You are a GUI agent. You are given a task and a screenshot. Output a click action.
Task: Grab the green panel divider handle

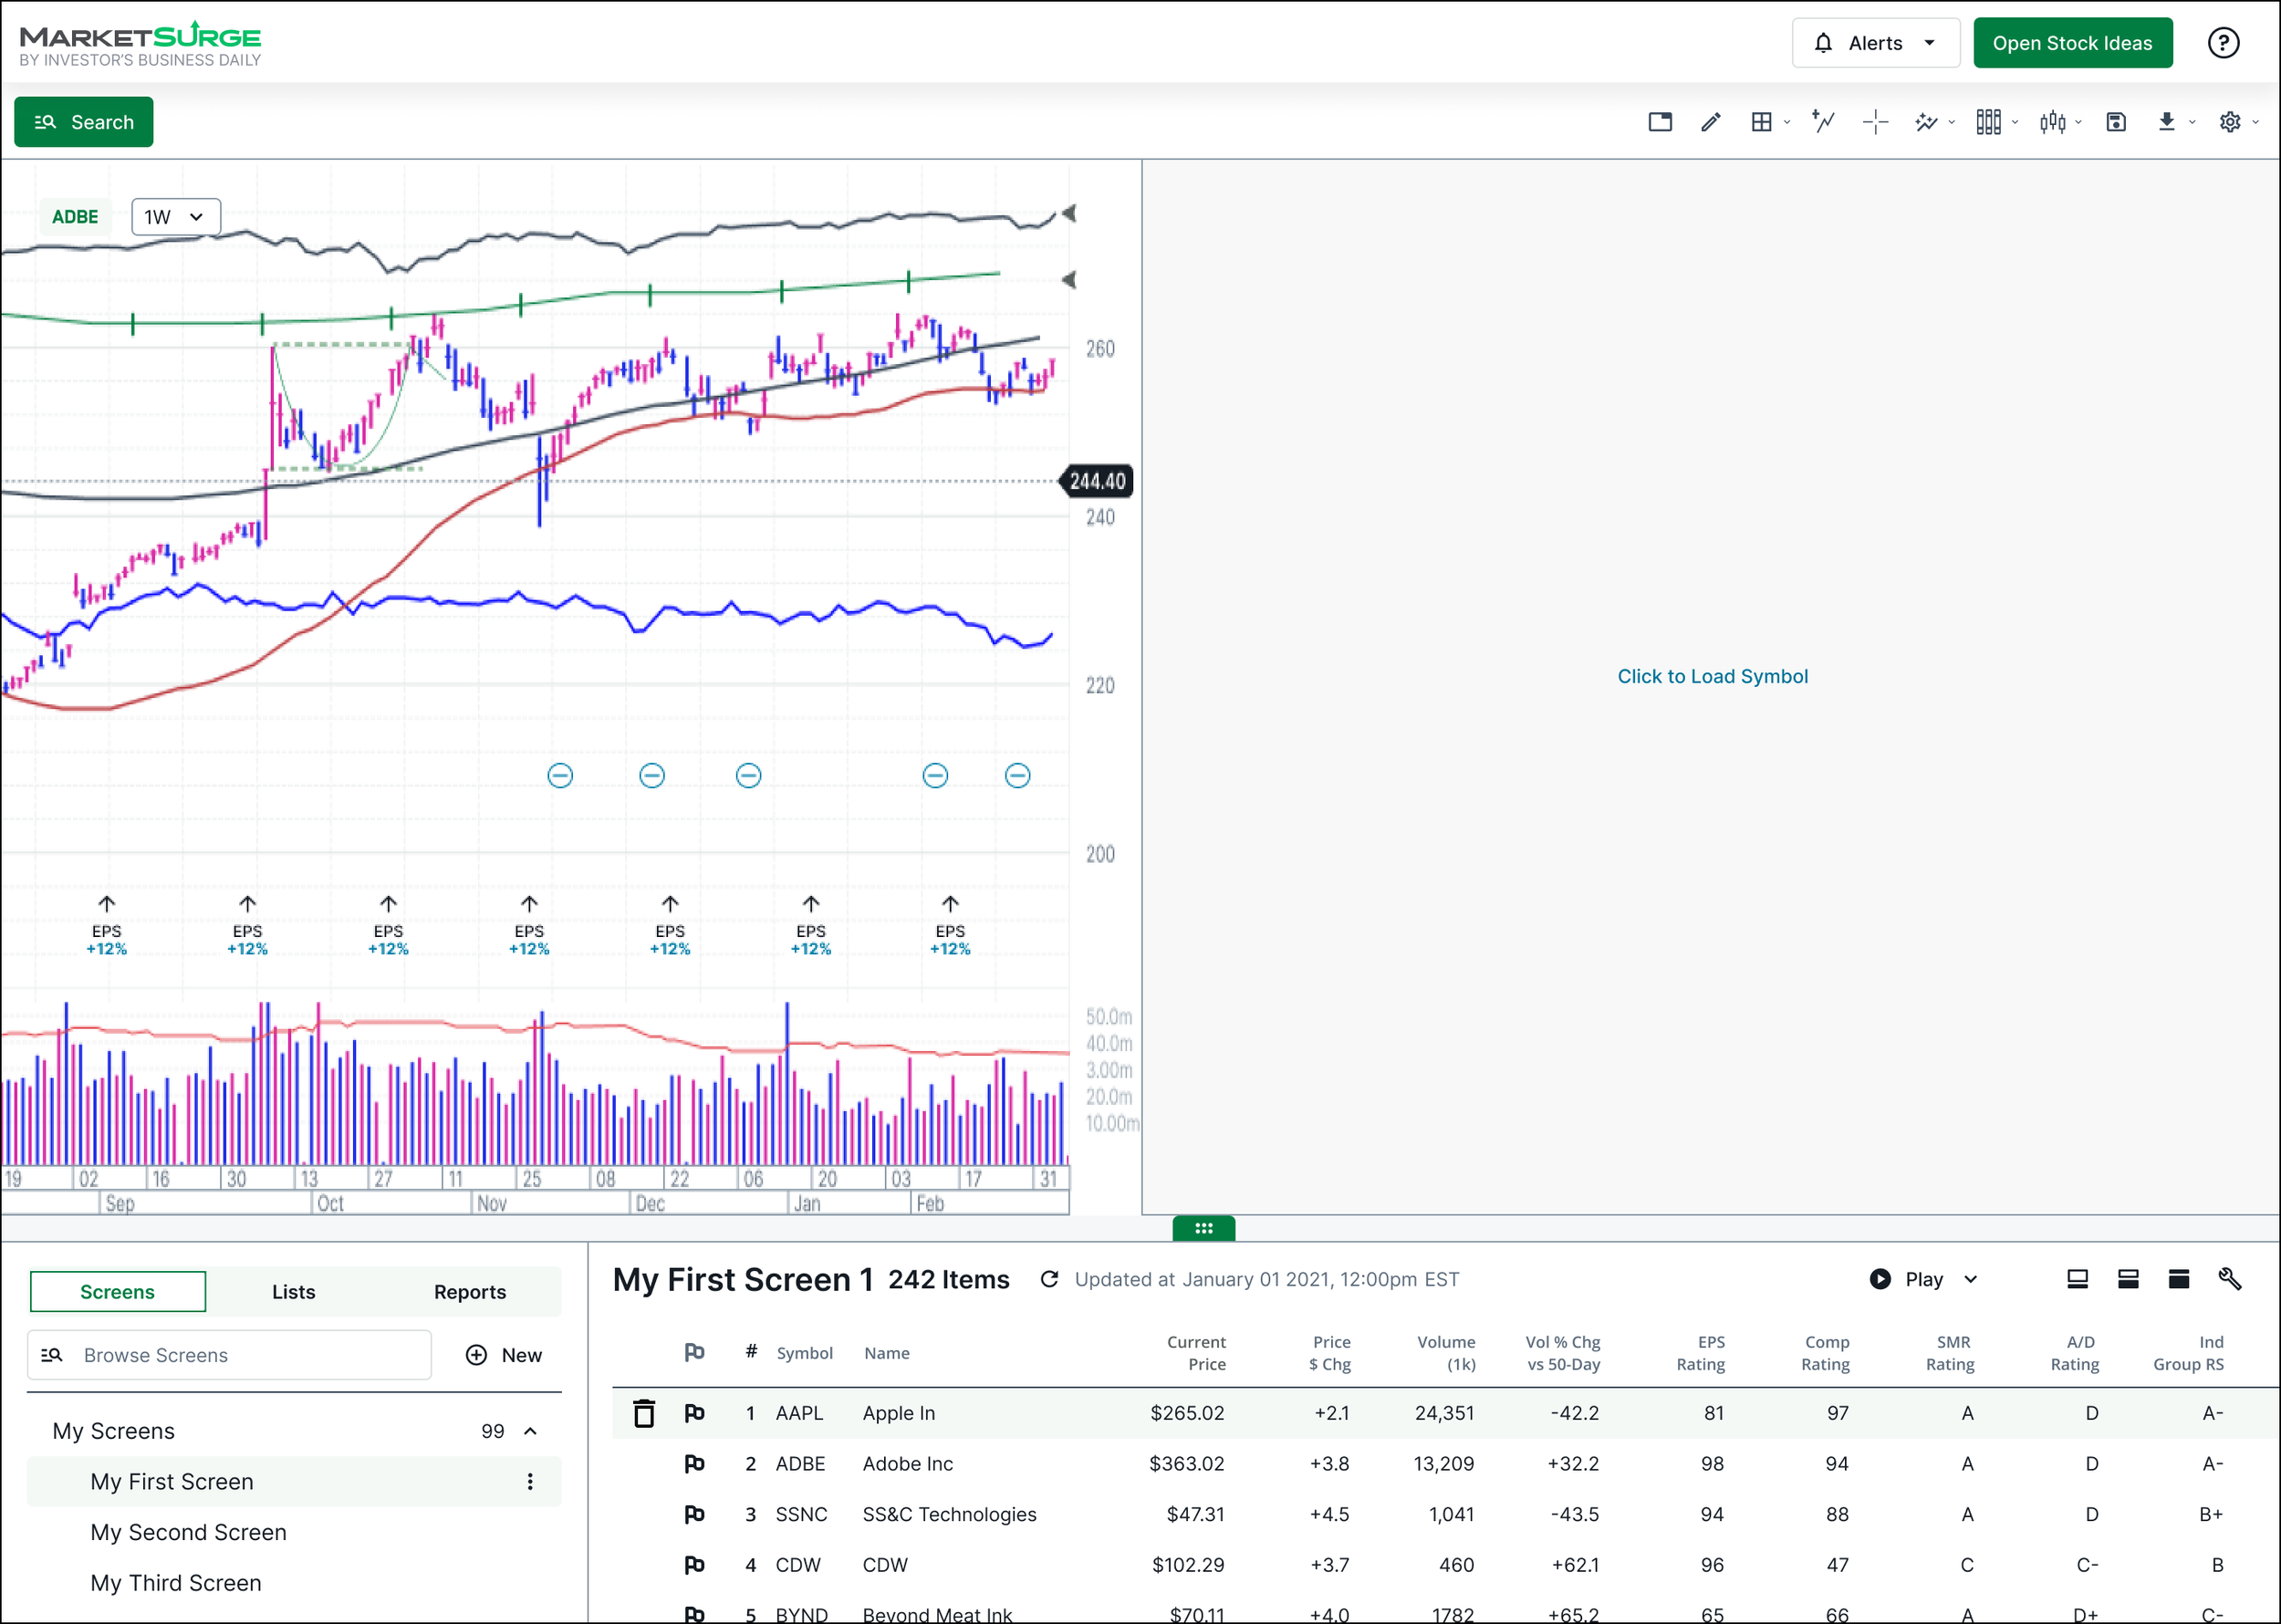point(1204,1228)
